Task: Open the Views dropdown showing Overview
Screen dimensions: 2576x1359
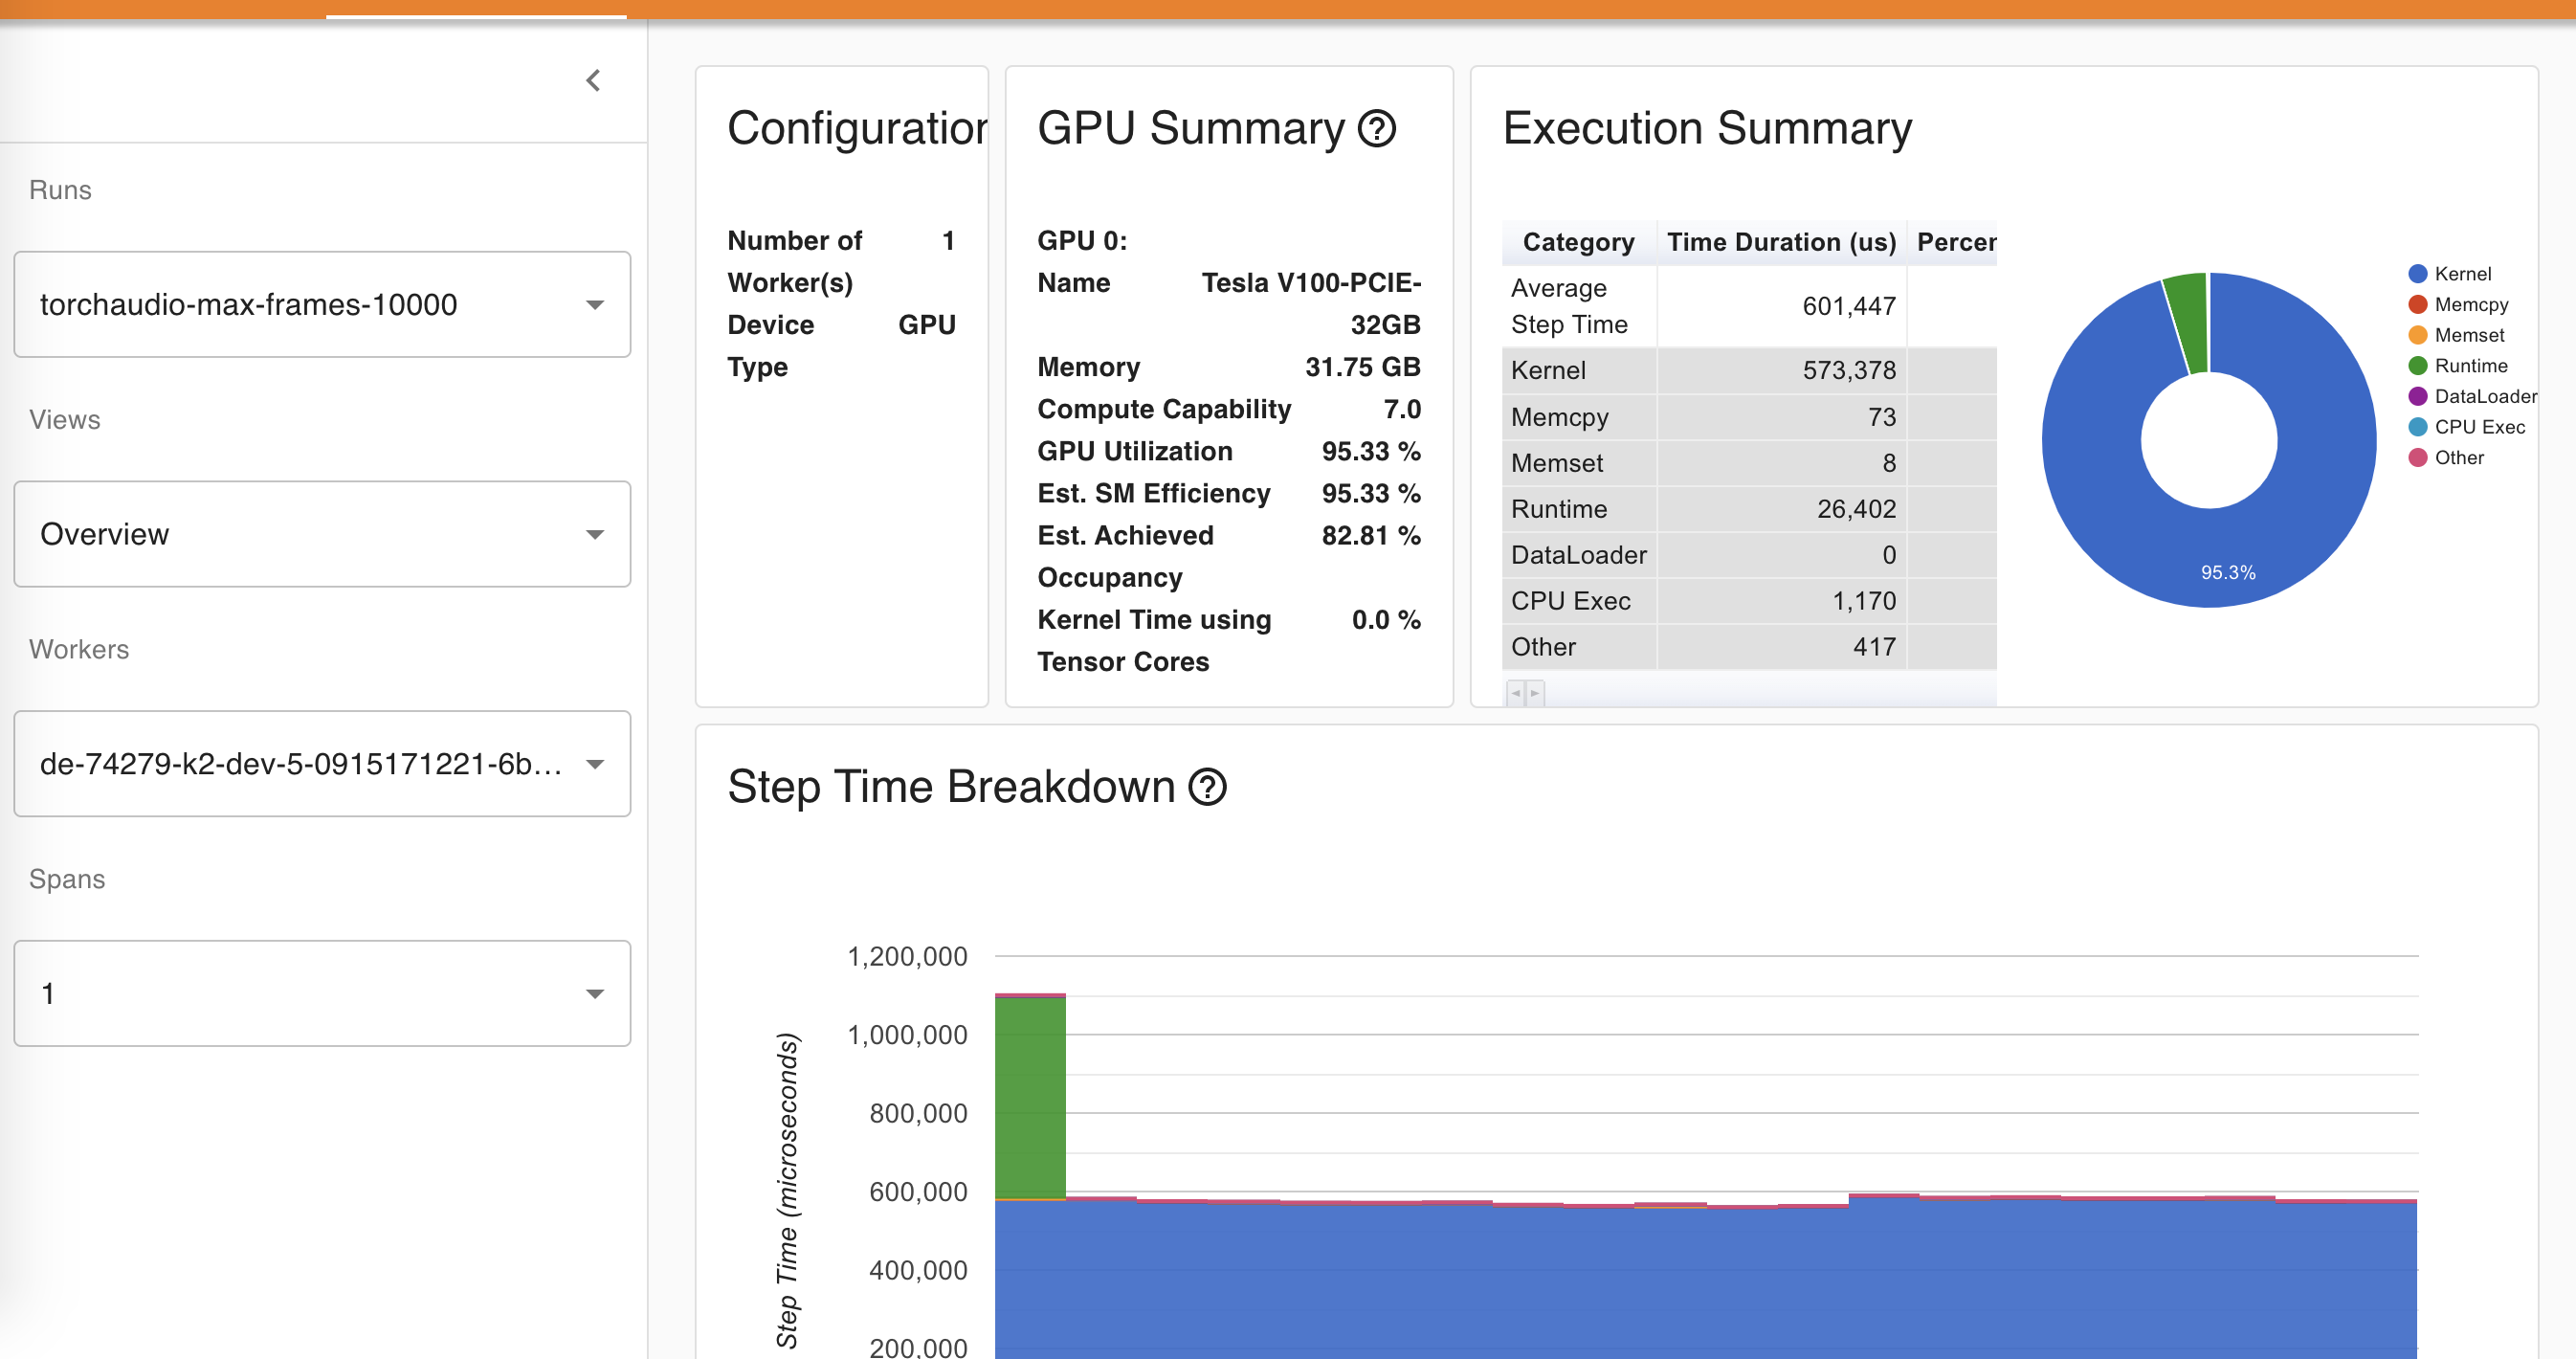Action: coord(322,534)
